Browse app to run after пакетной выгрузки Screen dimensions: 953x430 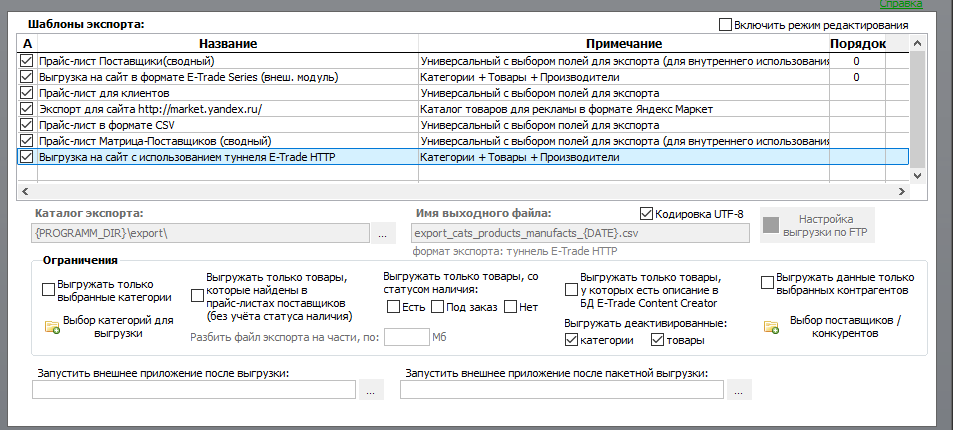[738, 390]
